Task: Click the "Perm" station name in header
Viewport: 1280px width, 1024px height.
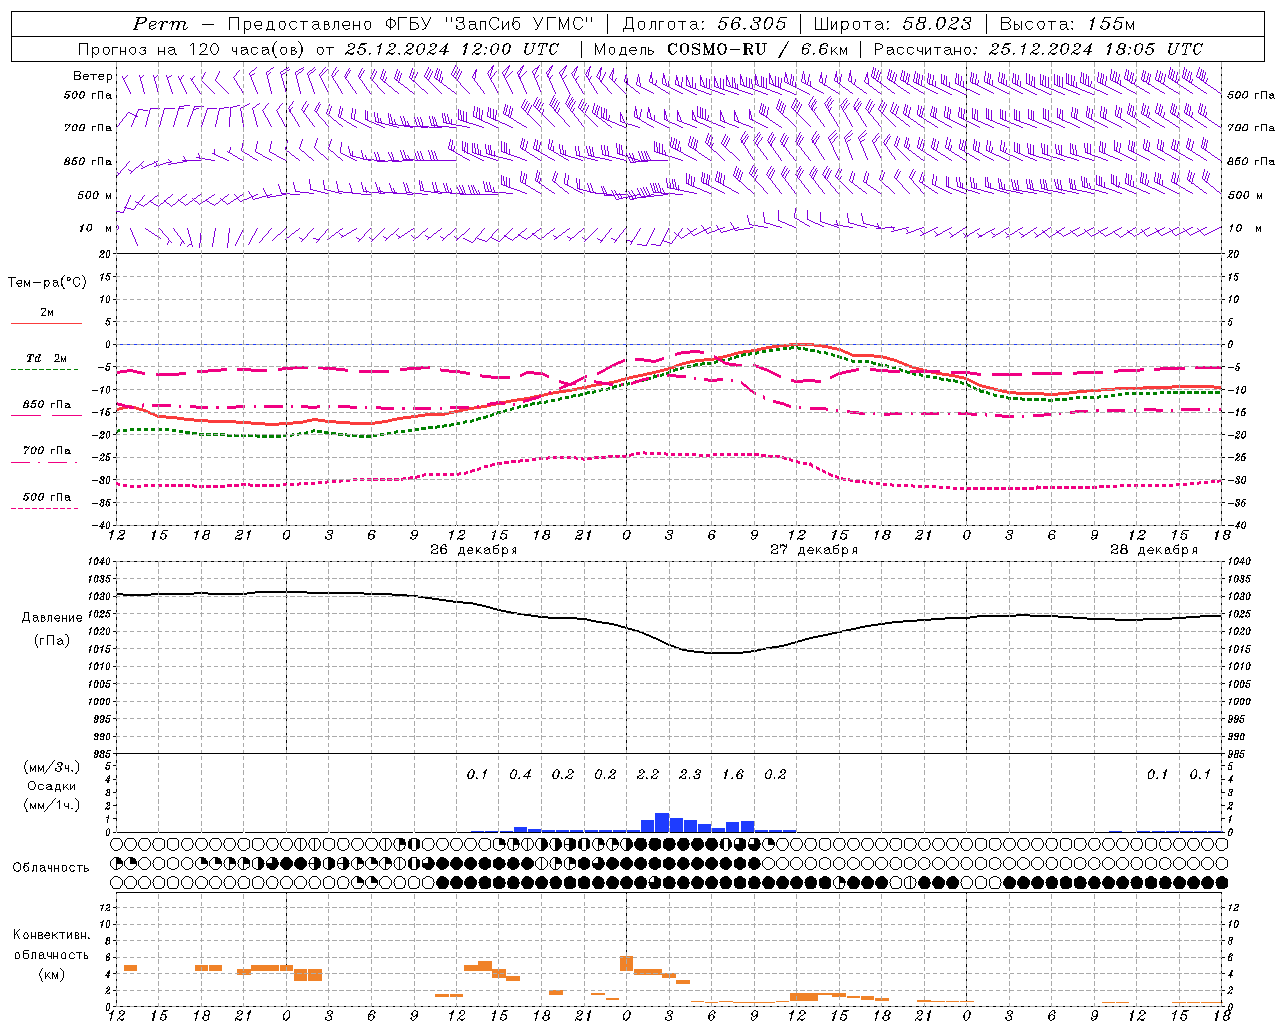Action: click(x=160, y=24)
